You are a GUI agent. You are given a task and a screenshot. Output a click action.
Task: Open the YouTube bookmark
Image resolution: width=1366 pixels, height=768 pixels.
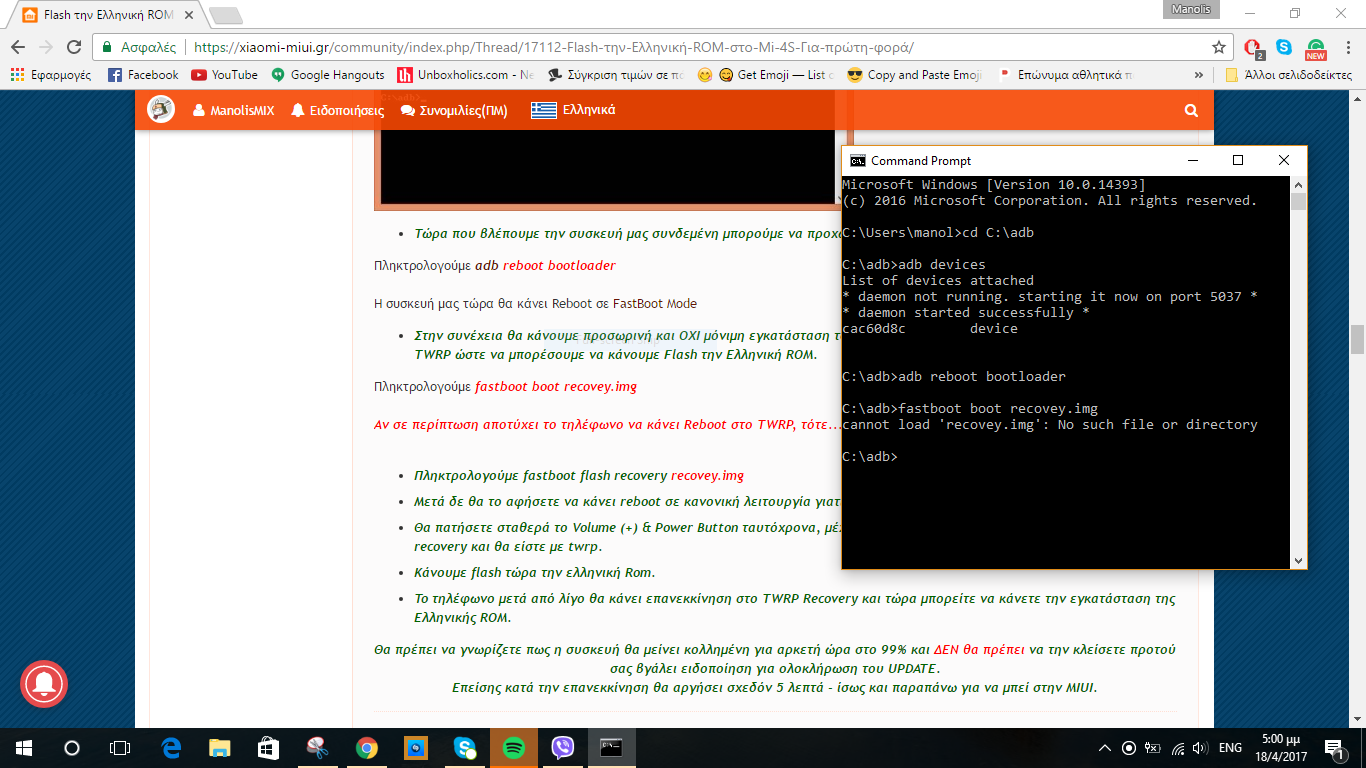(224, 75)
